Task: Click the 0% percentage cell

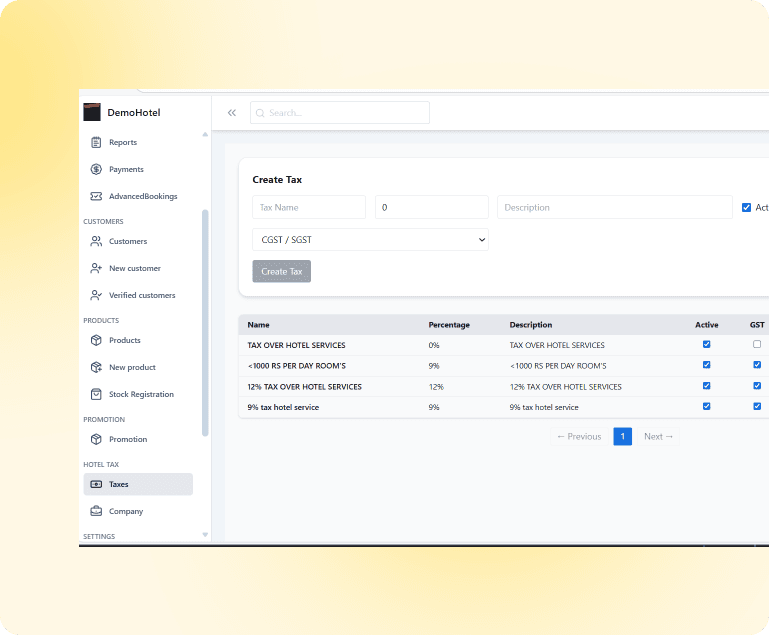Action: click(x=434, y=345)
